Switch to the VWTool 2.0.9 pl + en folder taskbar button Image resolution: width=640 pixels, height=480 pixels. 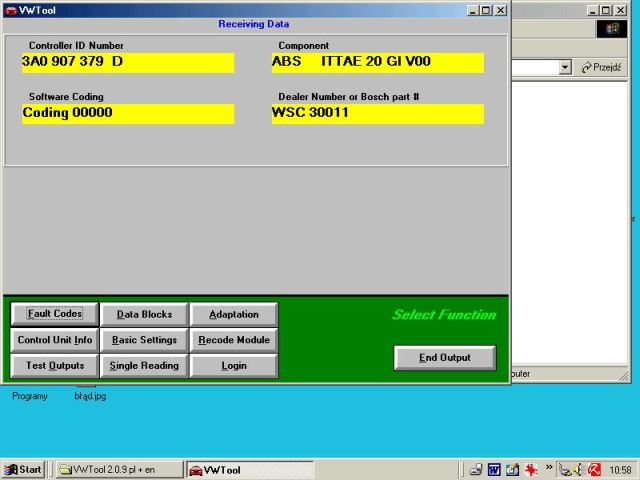pyautogui.click(x=120, y=470)
